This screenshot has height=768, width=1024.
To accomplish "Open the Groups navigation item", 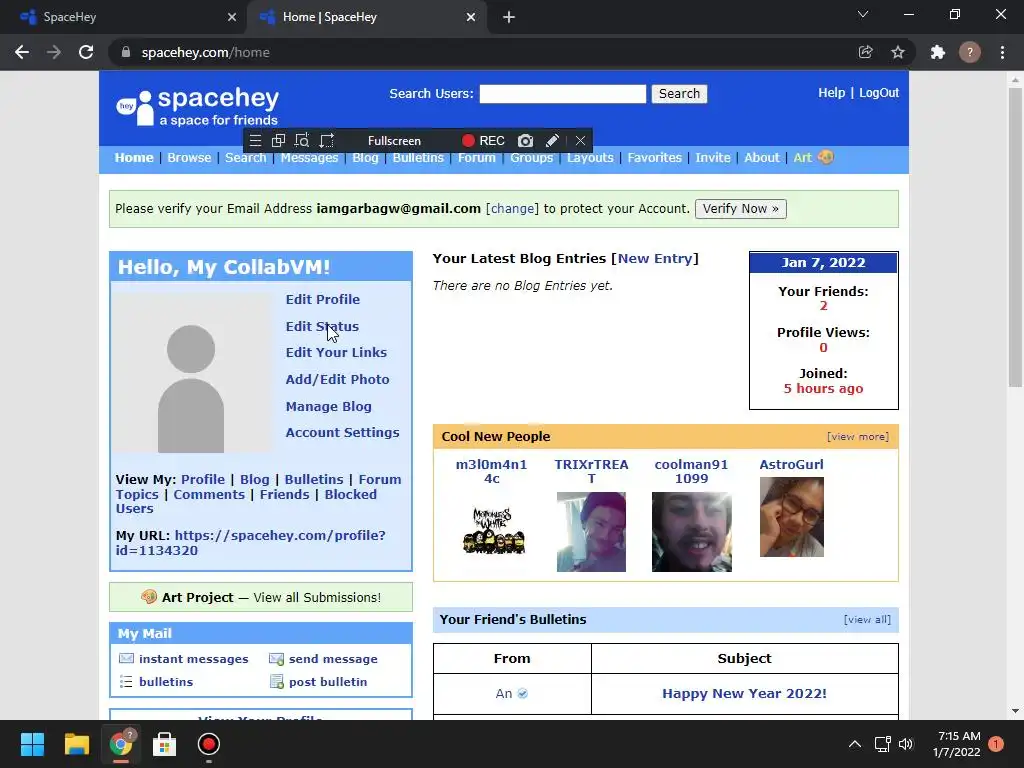I will pos(532,157).
